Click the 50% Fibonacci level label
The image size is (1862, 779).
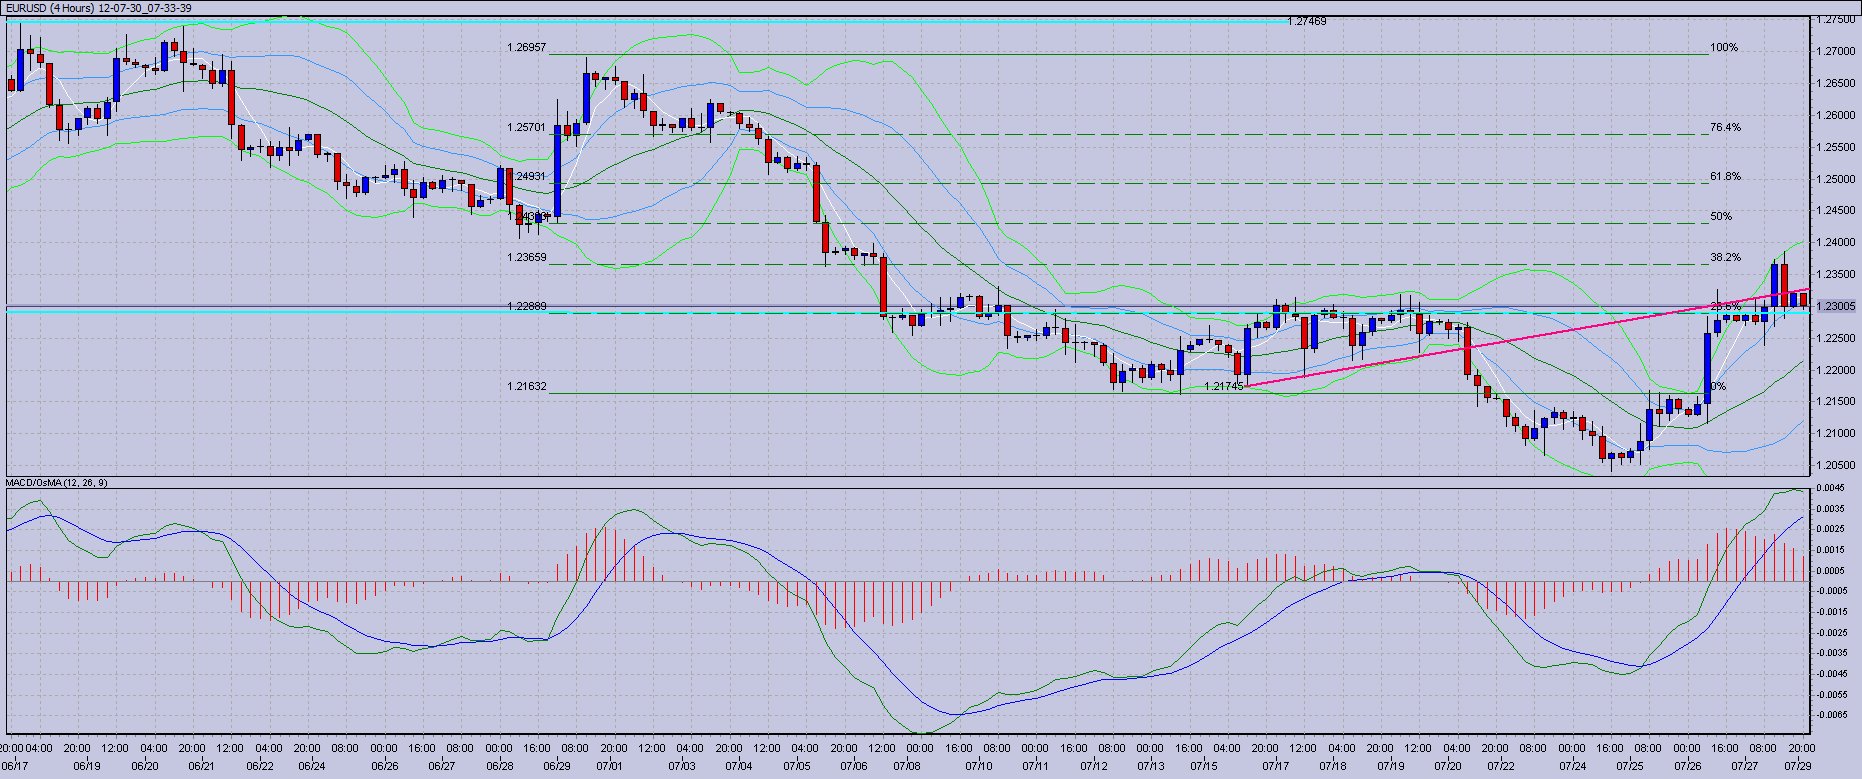[1720, 217]
